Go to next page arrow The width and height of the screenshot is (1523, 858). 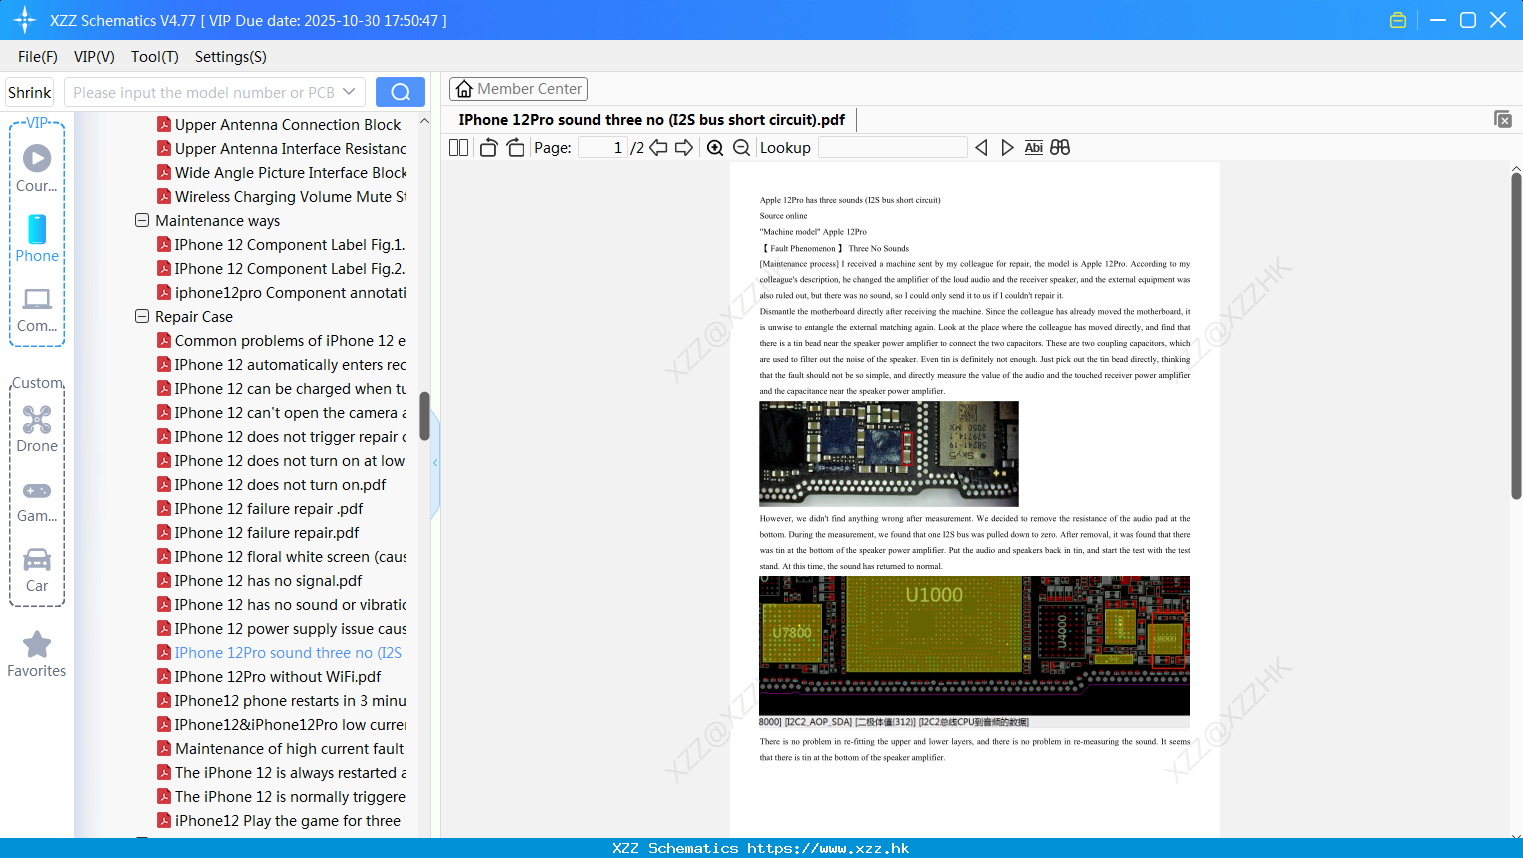(684, 147)
